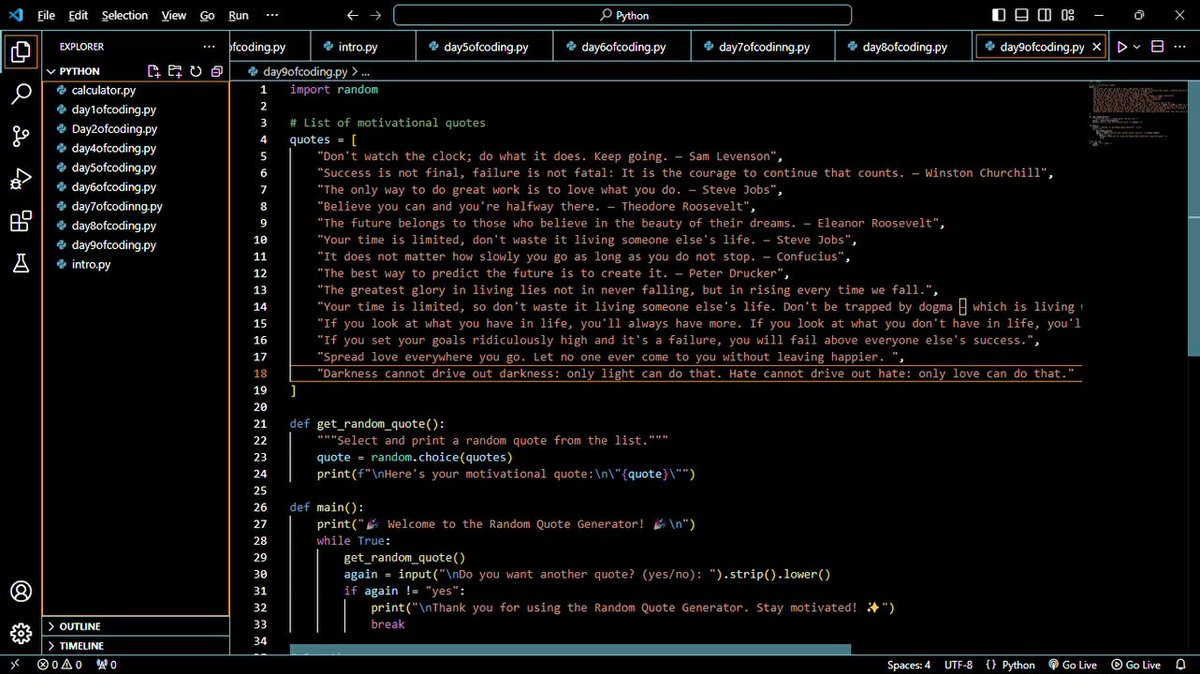Open the Explorer view in activity bar

click(x=21, y=52)
